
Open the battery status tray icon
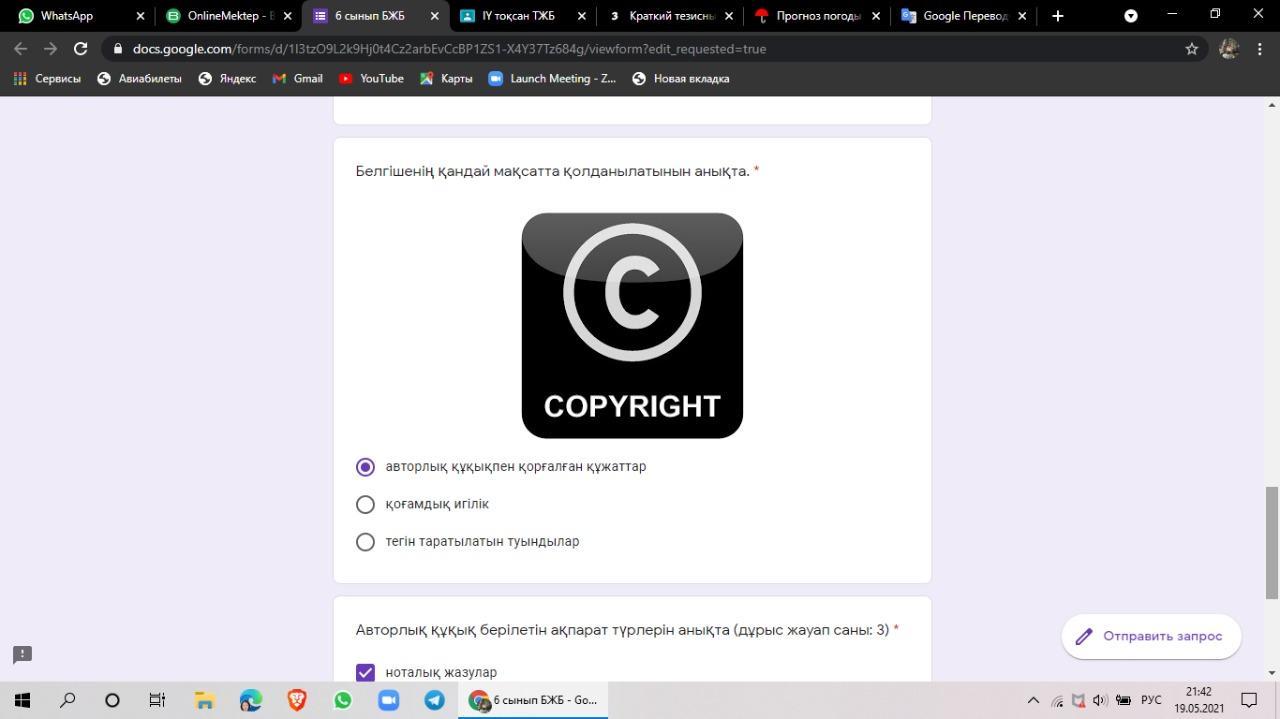[1123, 700]
